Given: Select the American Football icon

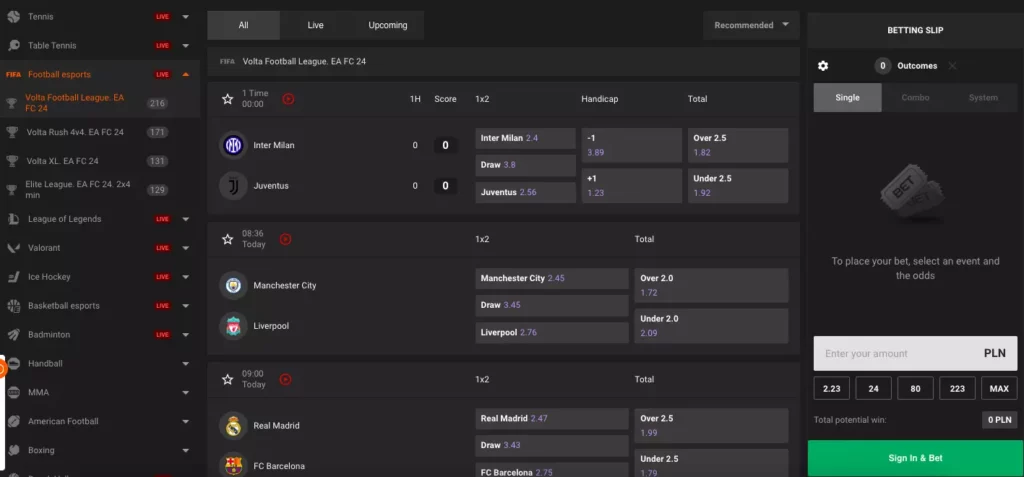Looking at the screenshot, I should pyautogui.click(x=14, y=421).
